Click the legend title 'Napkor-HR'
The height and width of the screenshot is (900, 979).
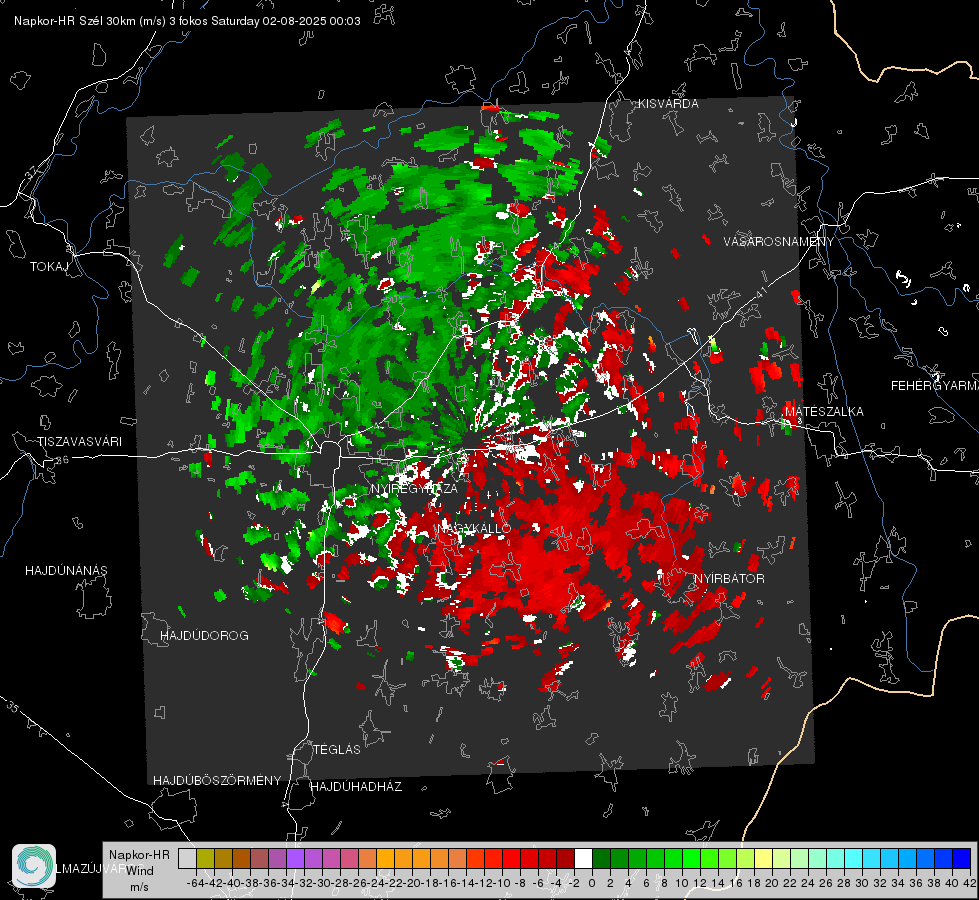coord(139,855)
